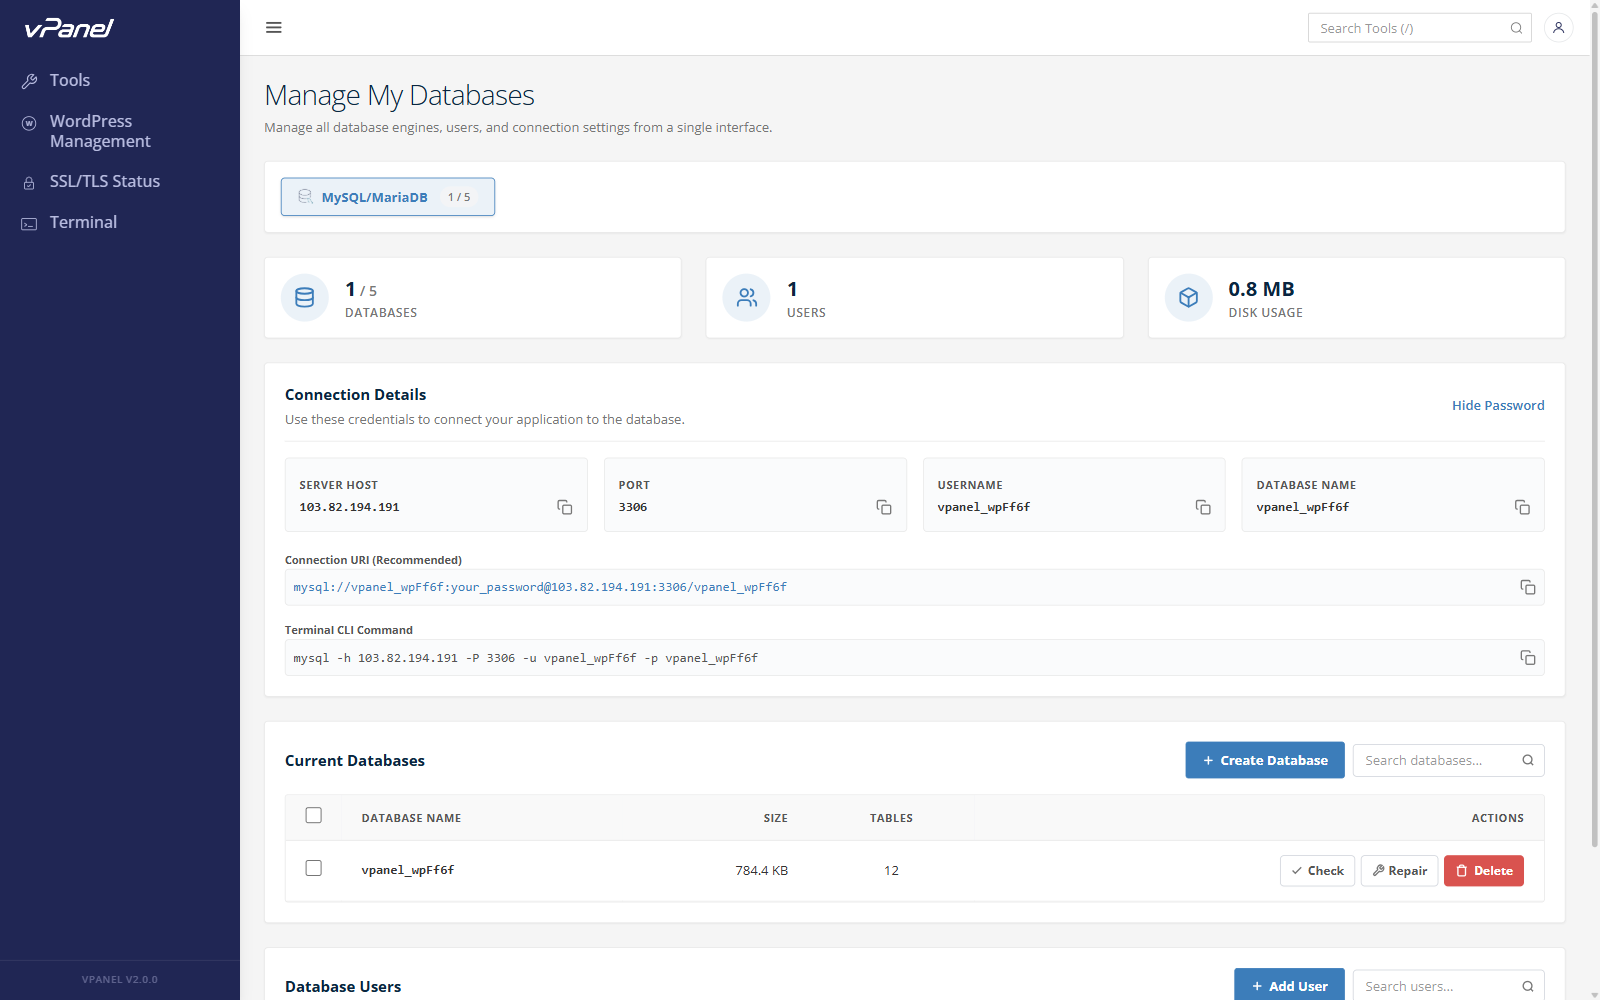Copy the Terminal CLI command
1600x1000 pixels.
click(1528, 657)
